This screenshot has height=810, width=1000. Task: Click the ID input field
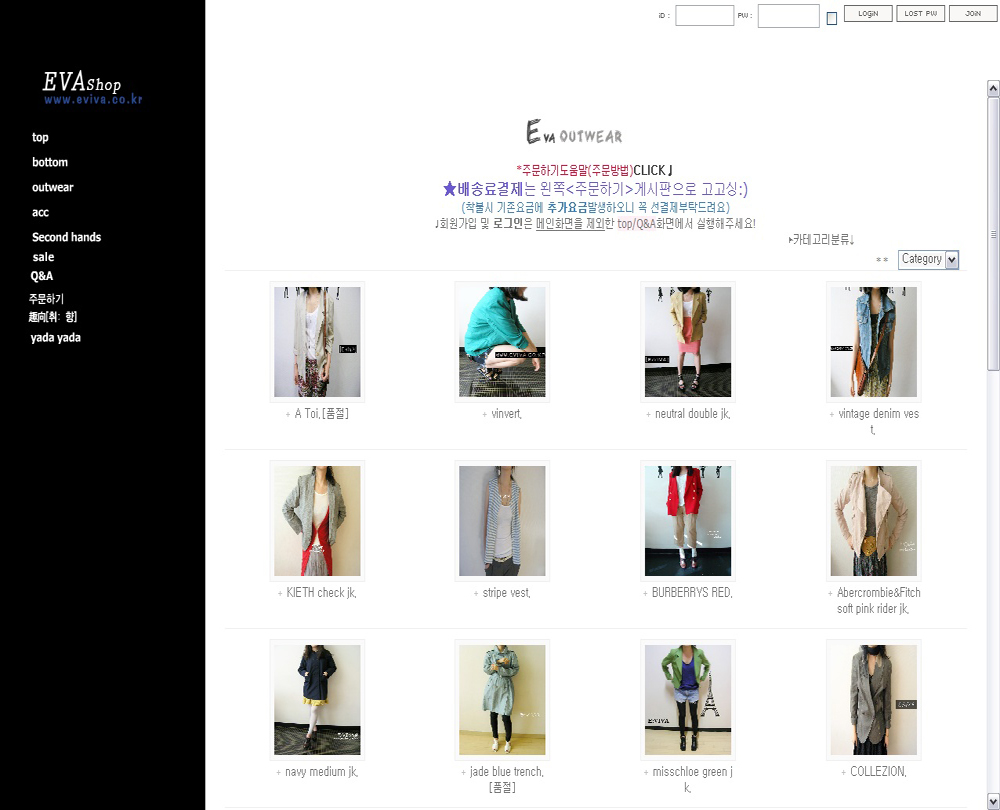[x=704, y=16]
